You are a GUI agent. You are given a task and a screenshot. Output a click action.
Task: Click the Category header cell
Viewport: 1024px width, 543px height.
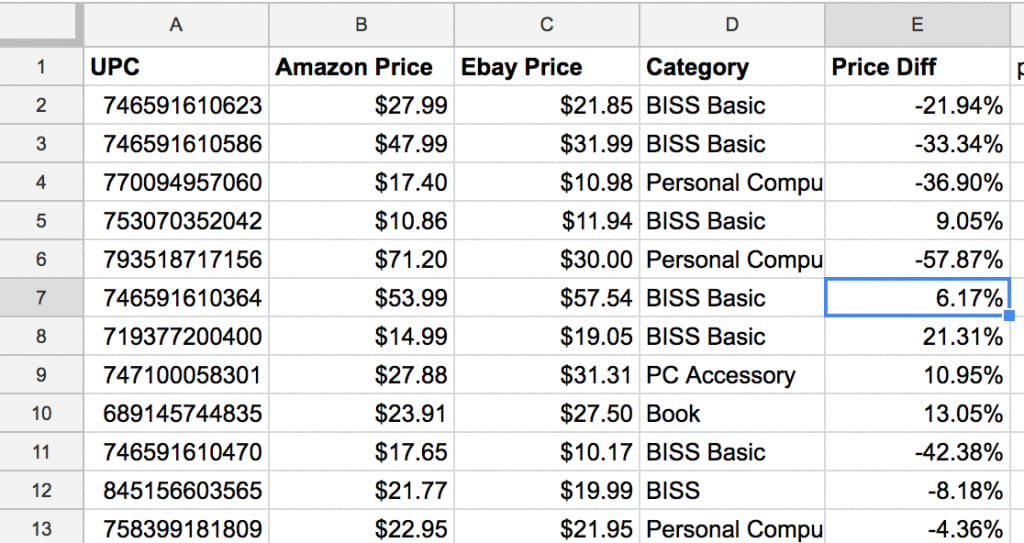pyautogui.click(x=732, y=67)
